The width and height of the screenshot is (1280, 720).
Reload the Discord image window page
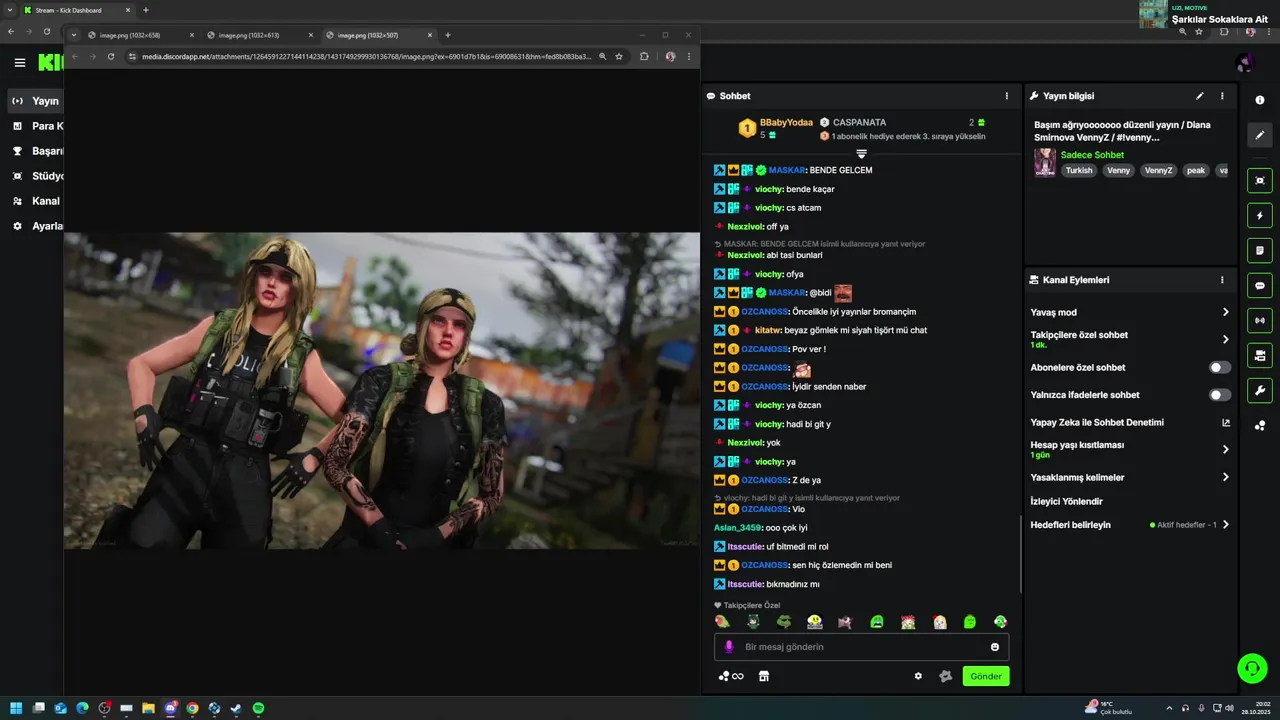111,57
